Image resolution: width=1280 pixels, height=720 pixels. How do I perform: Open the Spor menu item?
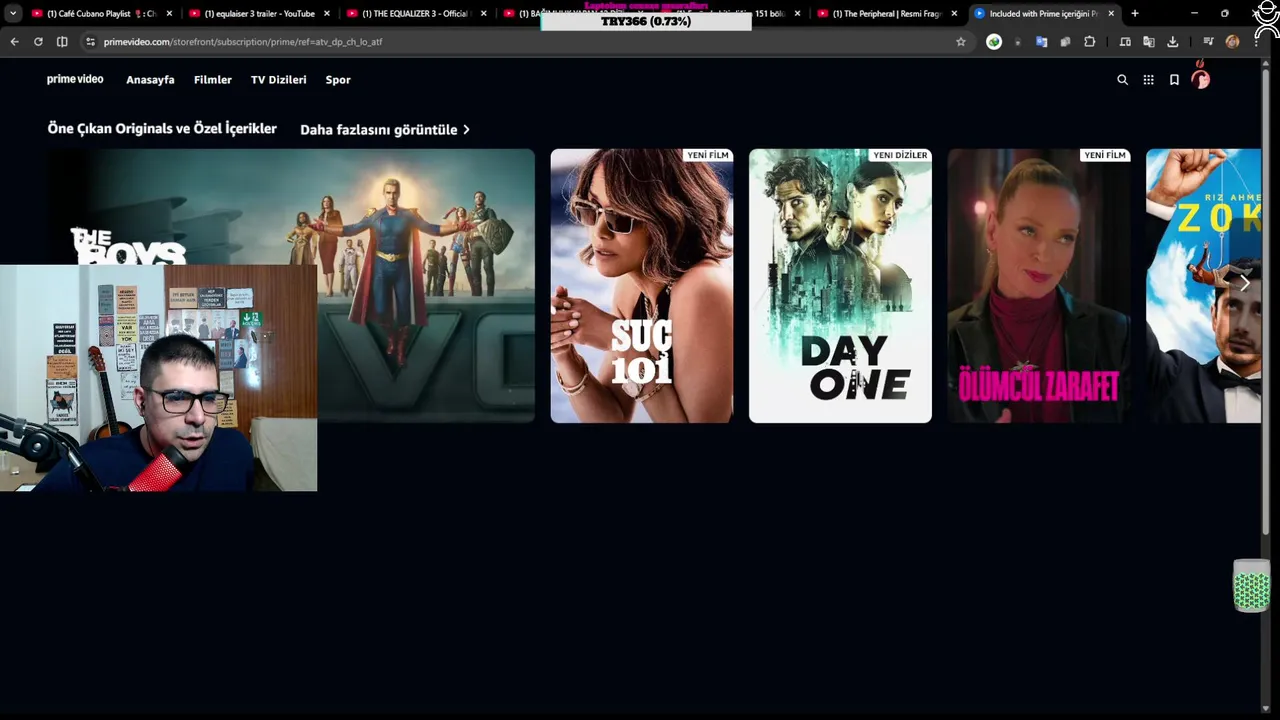(x=338, y=80)
